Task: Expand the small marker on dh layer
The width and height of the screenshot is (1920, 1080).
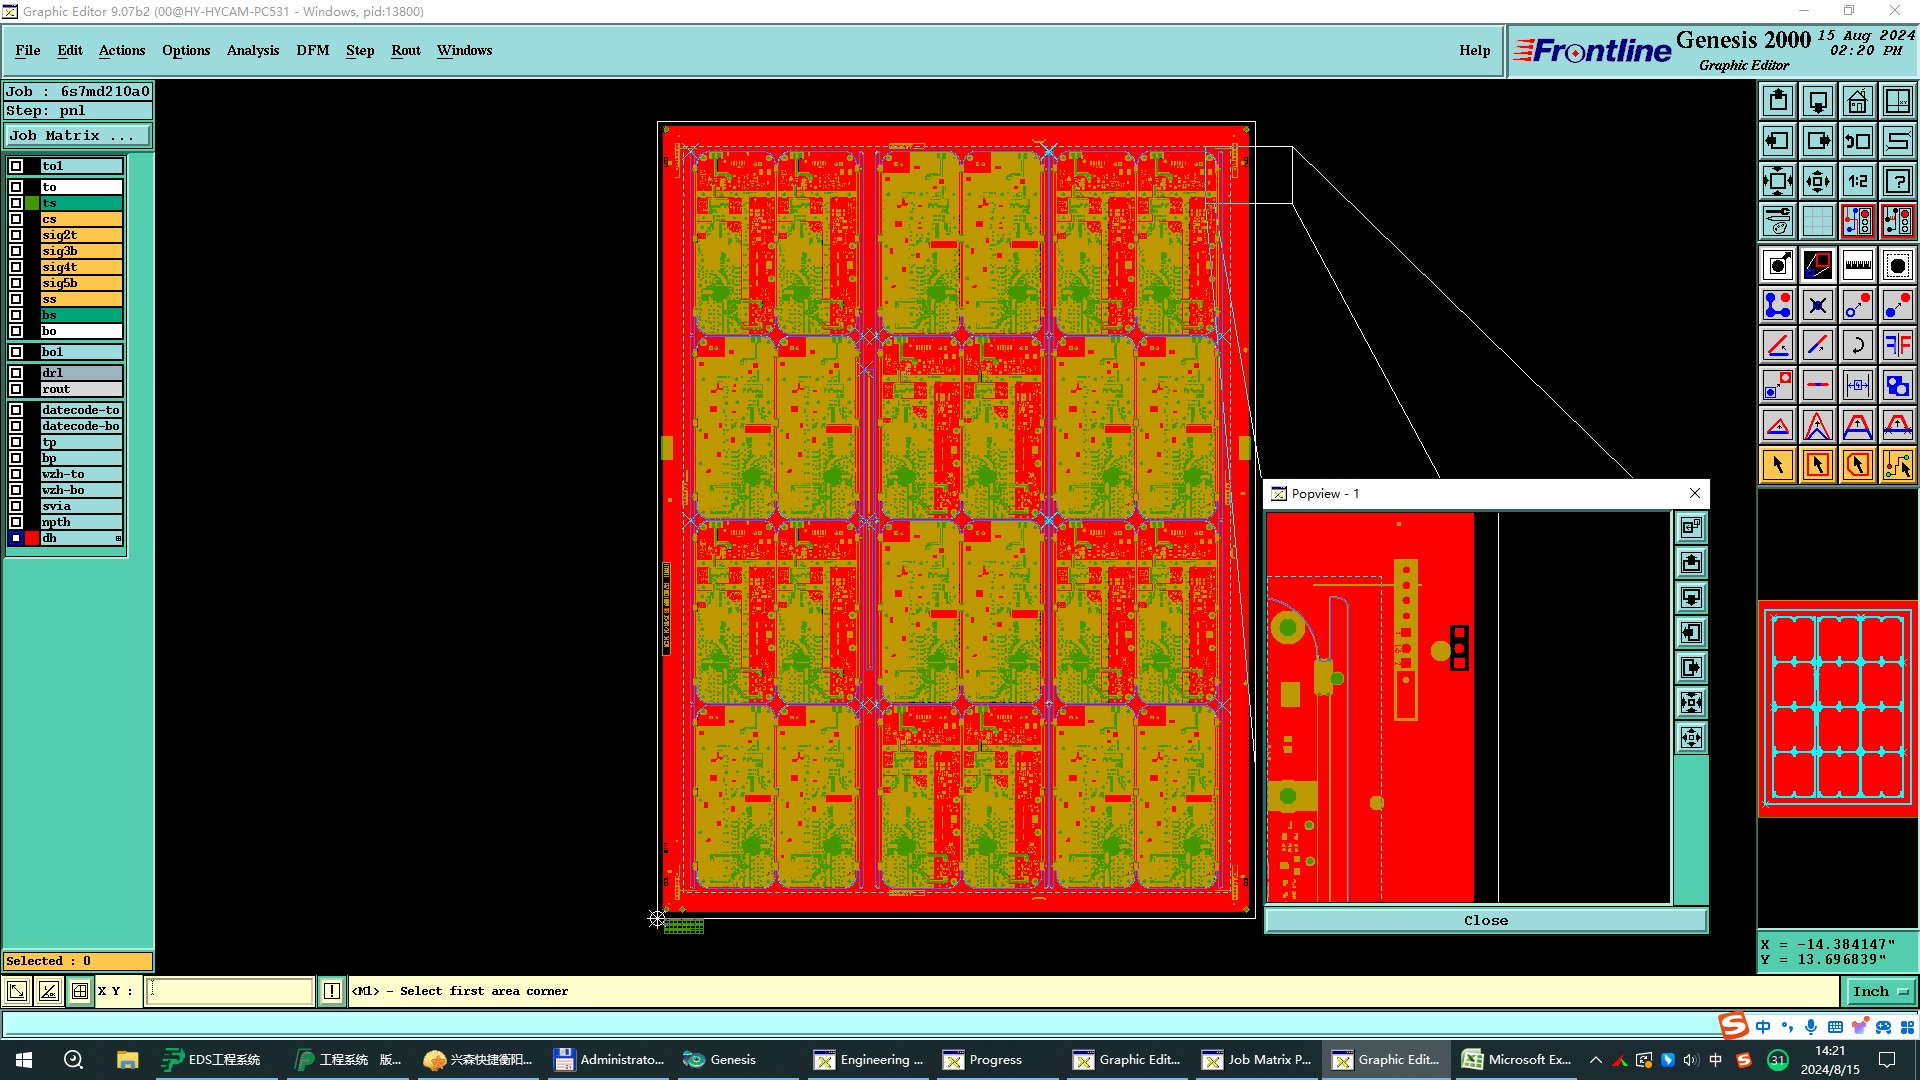Action: [118, 539]
